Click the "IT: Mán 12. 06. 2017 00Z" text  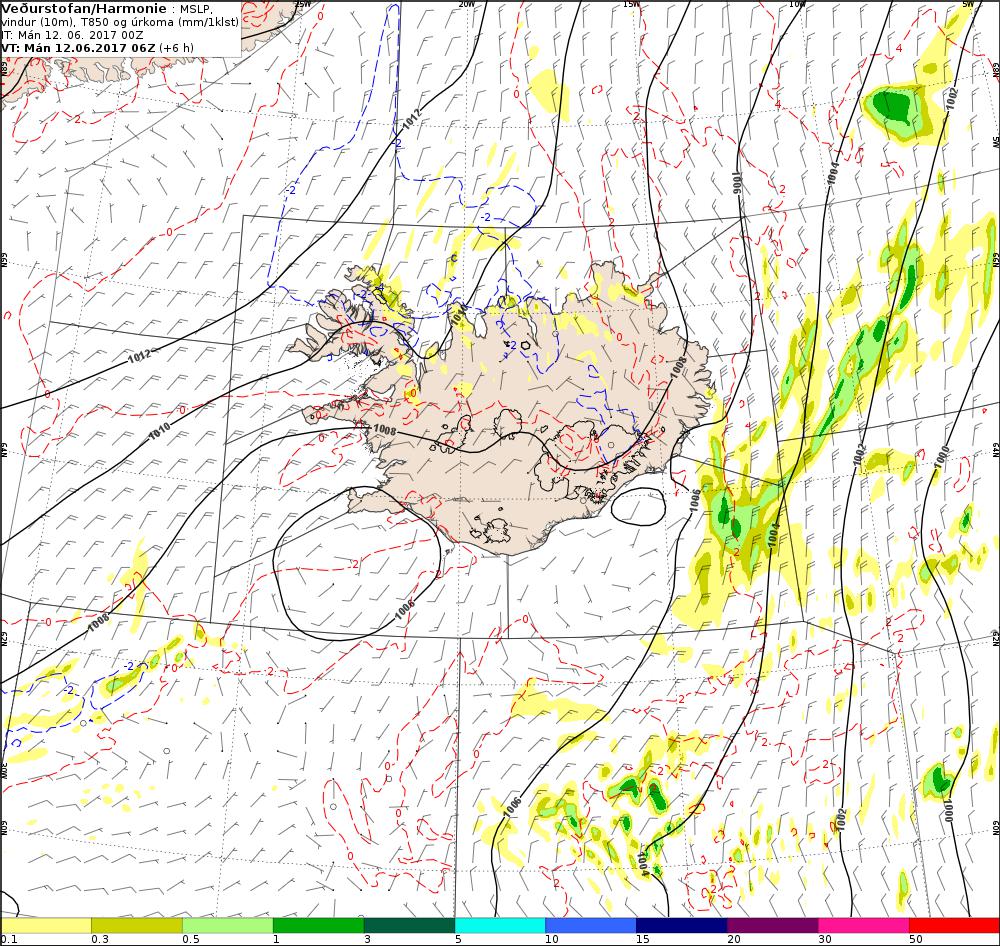[x=73, y=35]
